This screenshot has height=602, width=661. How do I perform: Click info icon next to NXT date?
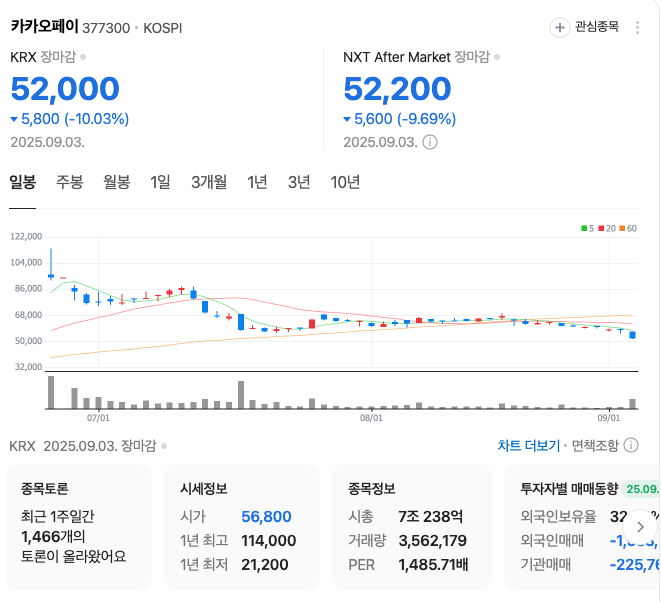tap(430, 142)
